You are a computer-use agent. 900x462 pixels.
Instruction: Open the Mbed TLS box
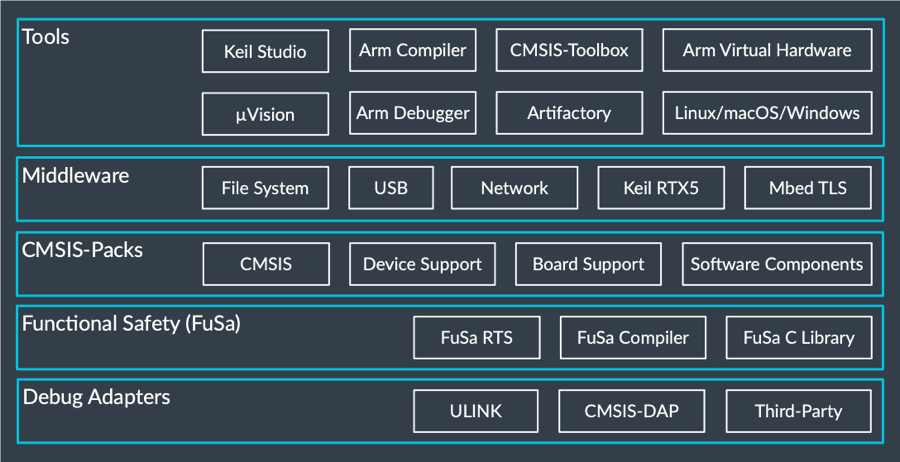tap(807, 188)
